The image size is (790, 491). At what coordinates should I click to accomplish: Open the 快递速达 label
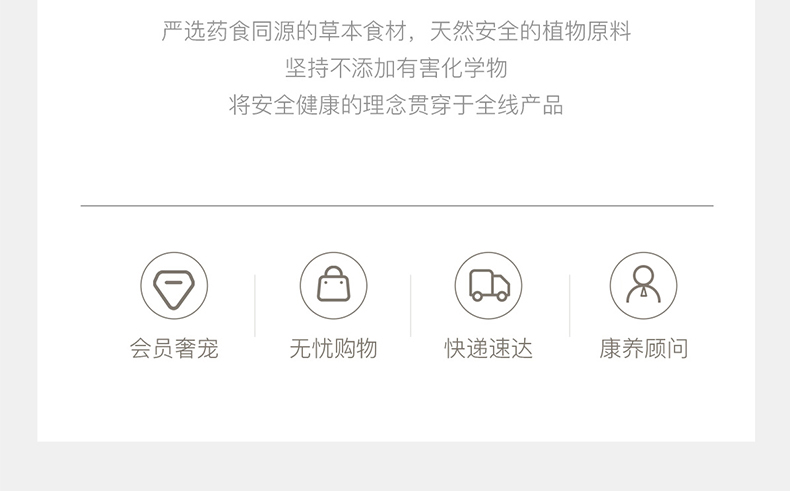coord(488,348)
